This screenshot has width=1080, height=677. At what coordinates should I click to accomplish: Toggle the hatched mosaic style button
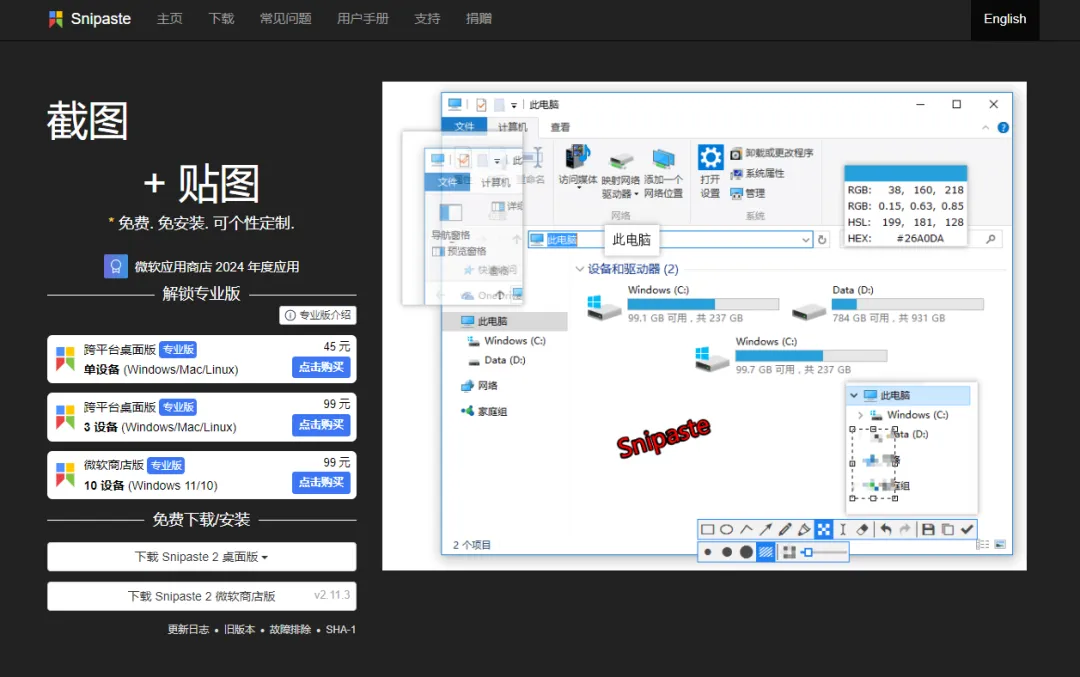tap(766, 552)
